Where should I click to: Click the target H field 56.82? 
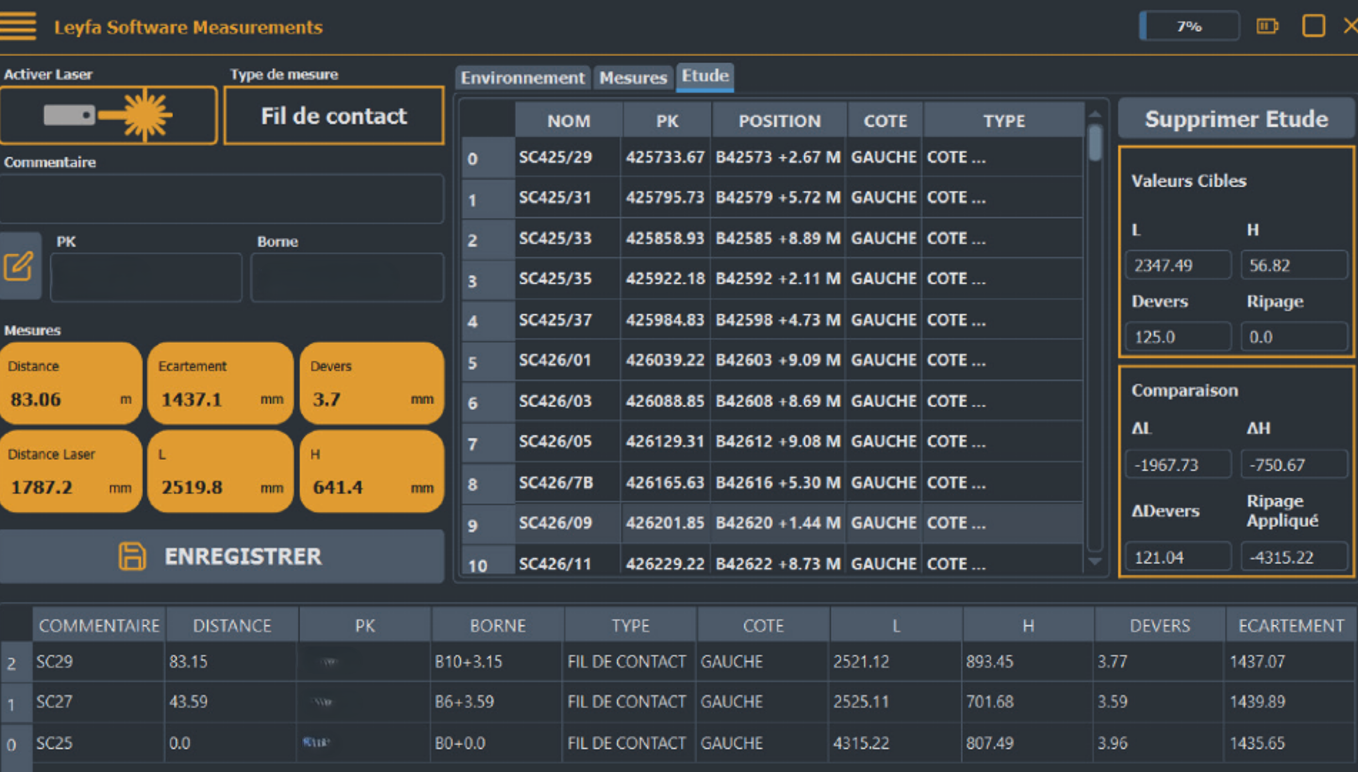pyautogui.click(x=1294, y=265)
